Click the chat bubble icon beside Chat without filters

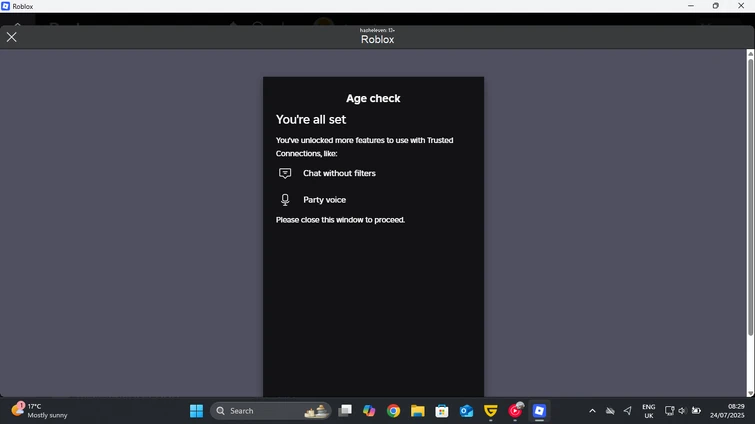pyautogui.click(x=285, y=173)
